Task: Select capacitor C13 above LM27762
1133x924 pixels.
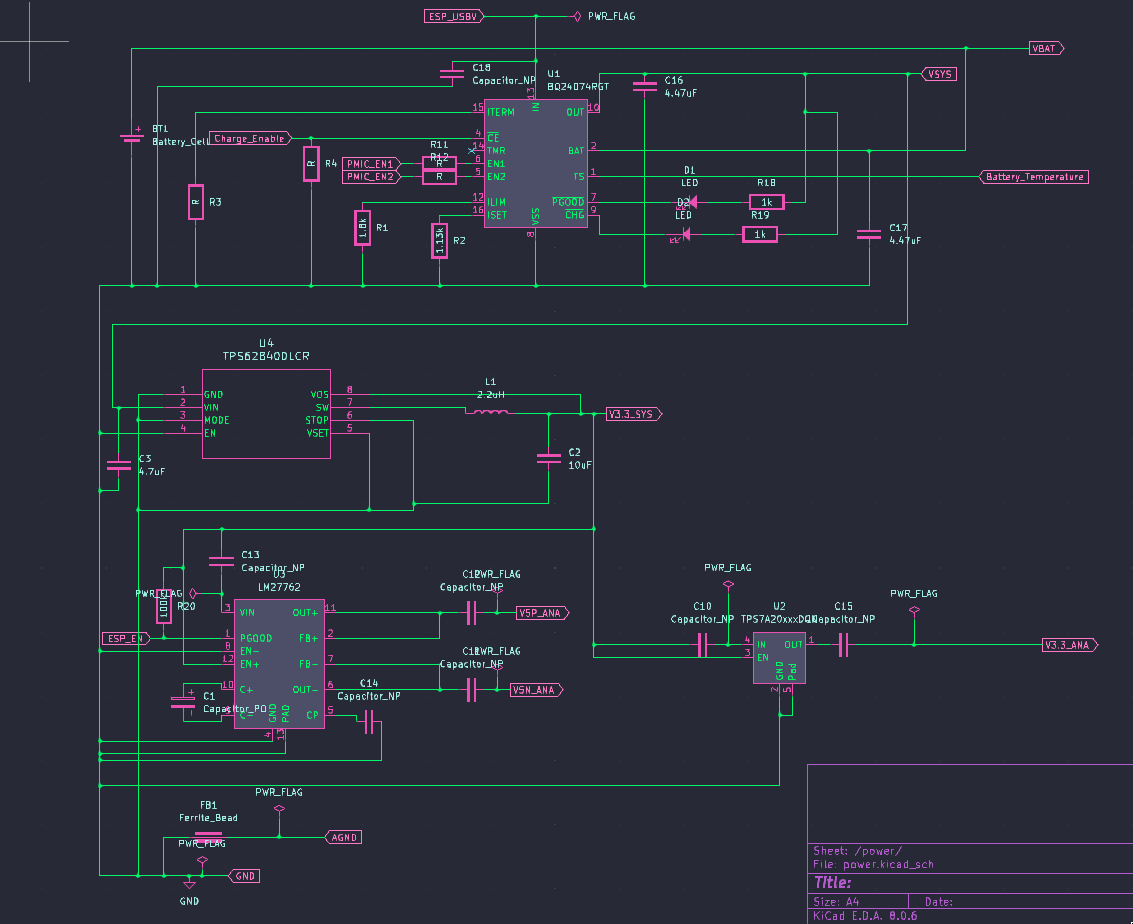Action: 221,561
